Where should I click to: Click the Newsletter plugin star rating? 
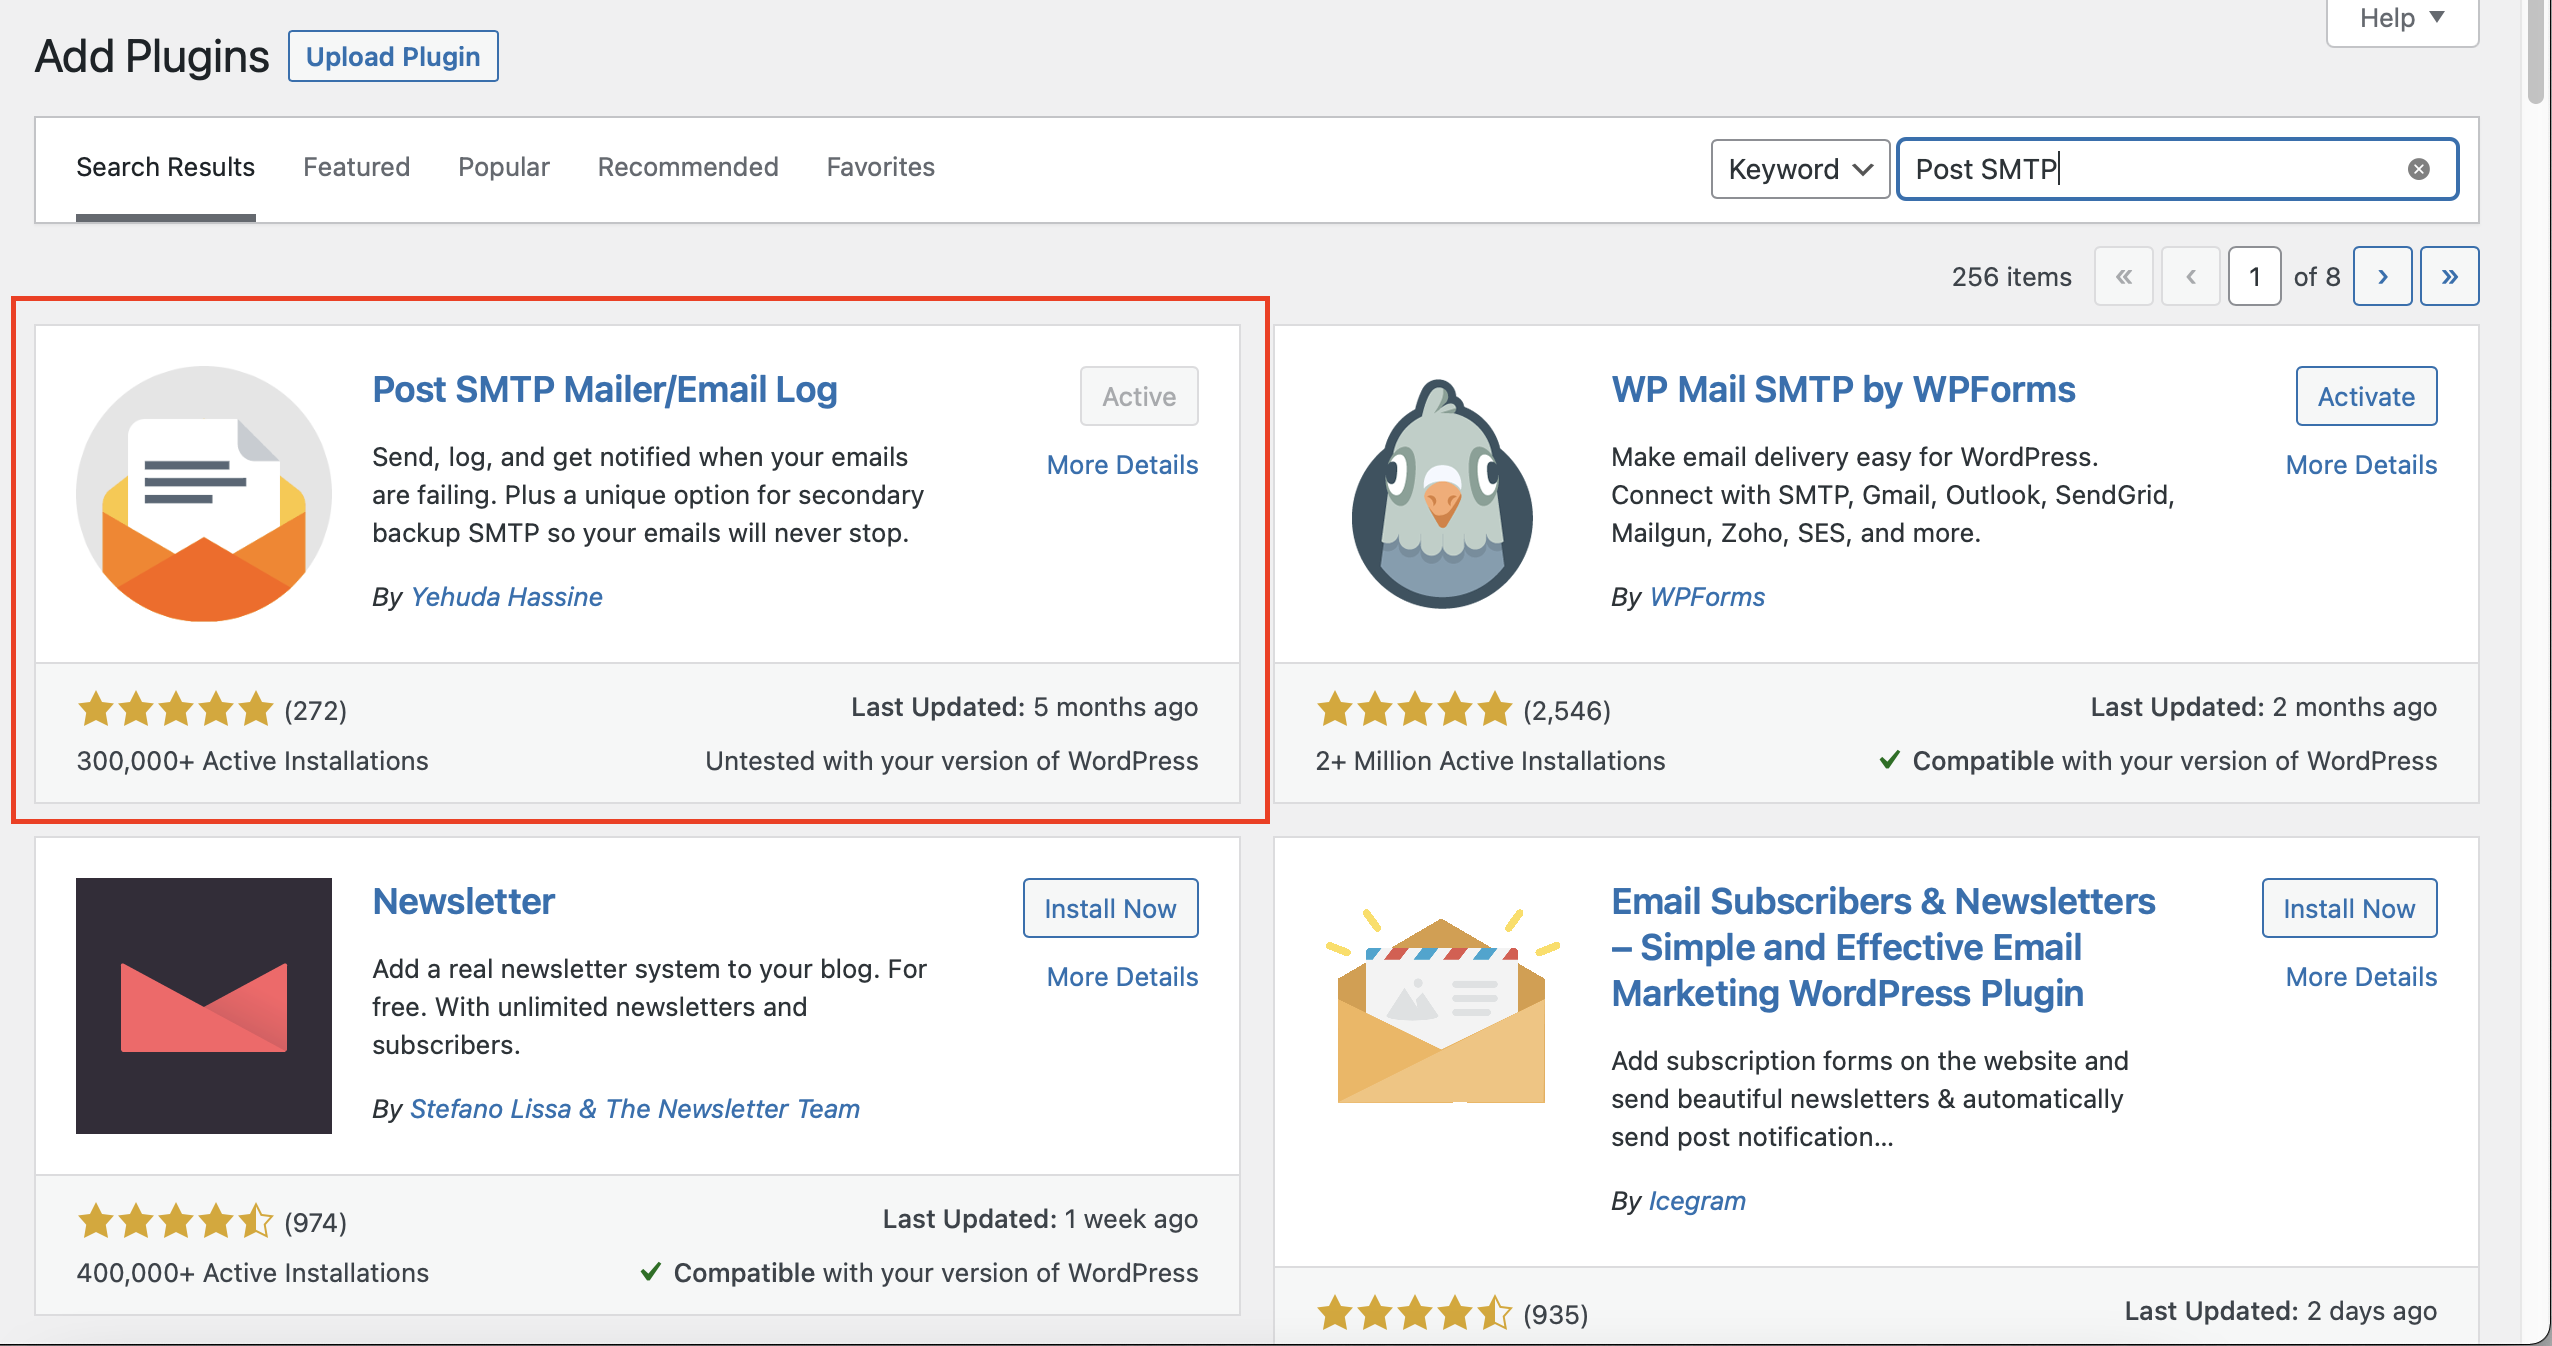click(x=175, y=1221)
